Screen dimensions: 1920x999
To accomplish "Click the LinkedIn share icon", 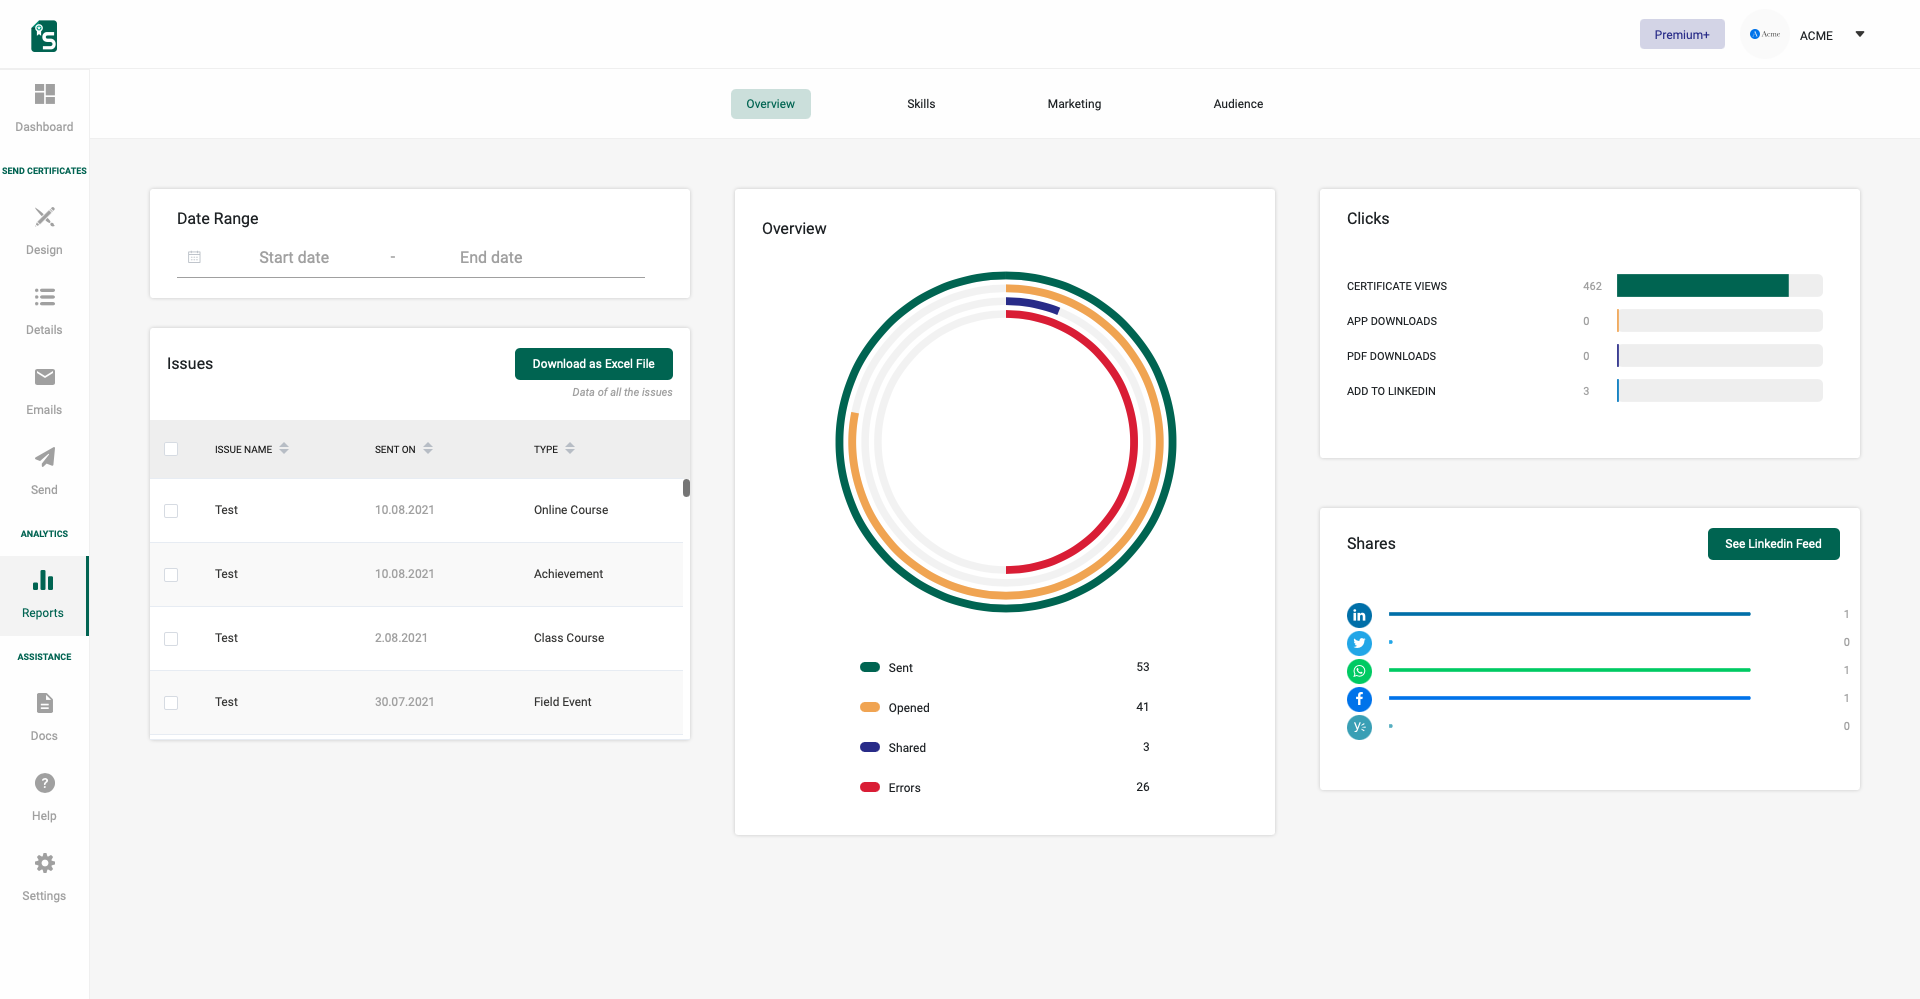I will pos(1359,615).
